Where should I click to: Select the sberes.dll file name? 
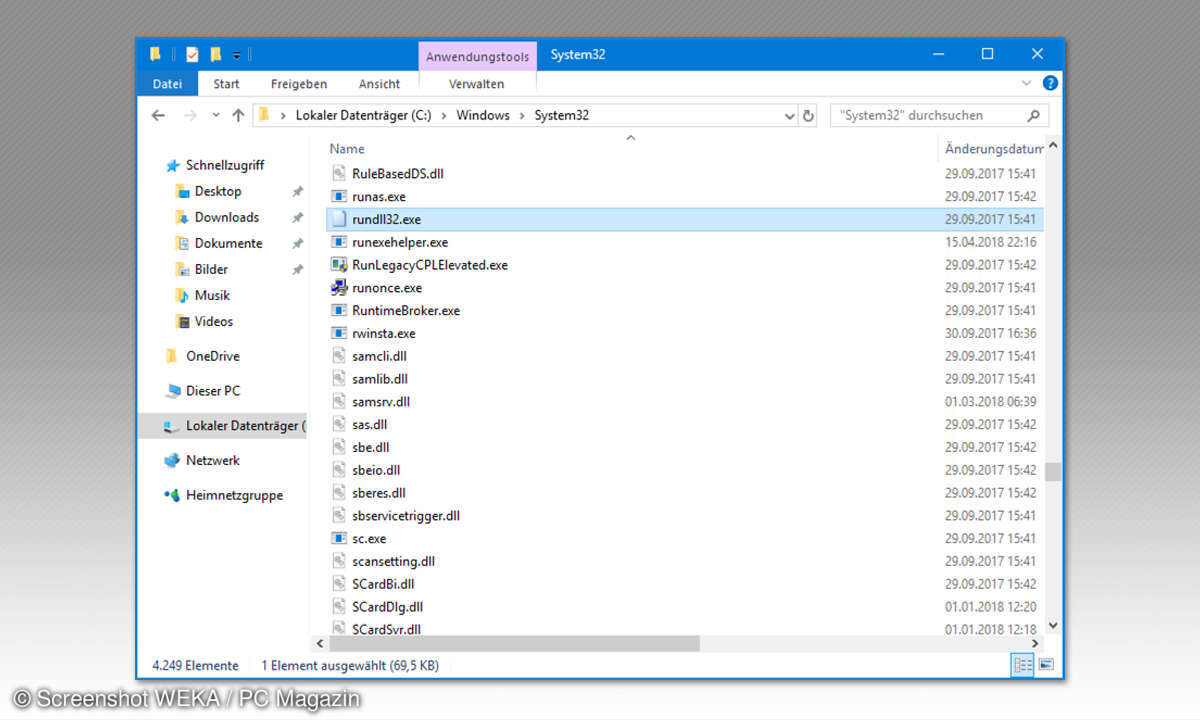(379, 493)
